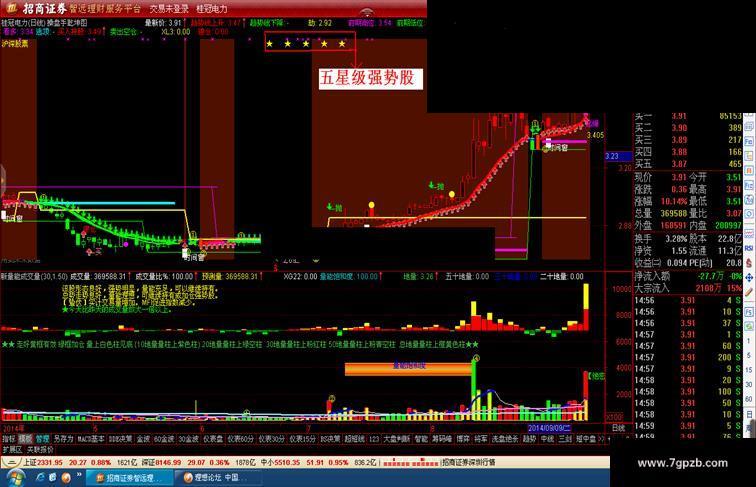Open the 扩展区 tab
This screenshot has width=756, height=487.
click(12, 449)
